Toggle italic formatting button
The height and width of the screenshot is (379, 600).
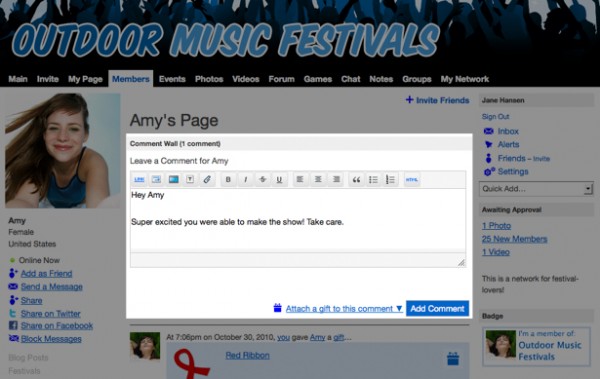245,179
